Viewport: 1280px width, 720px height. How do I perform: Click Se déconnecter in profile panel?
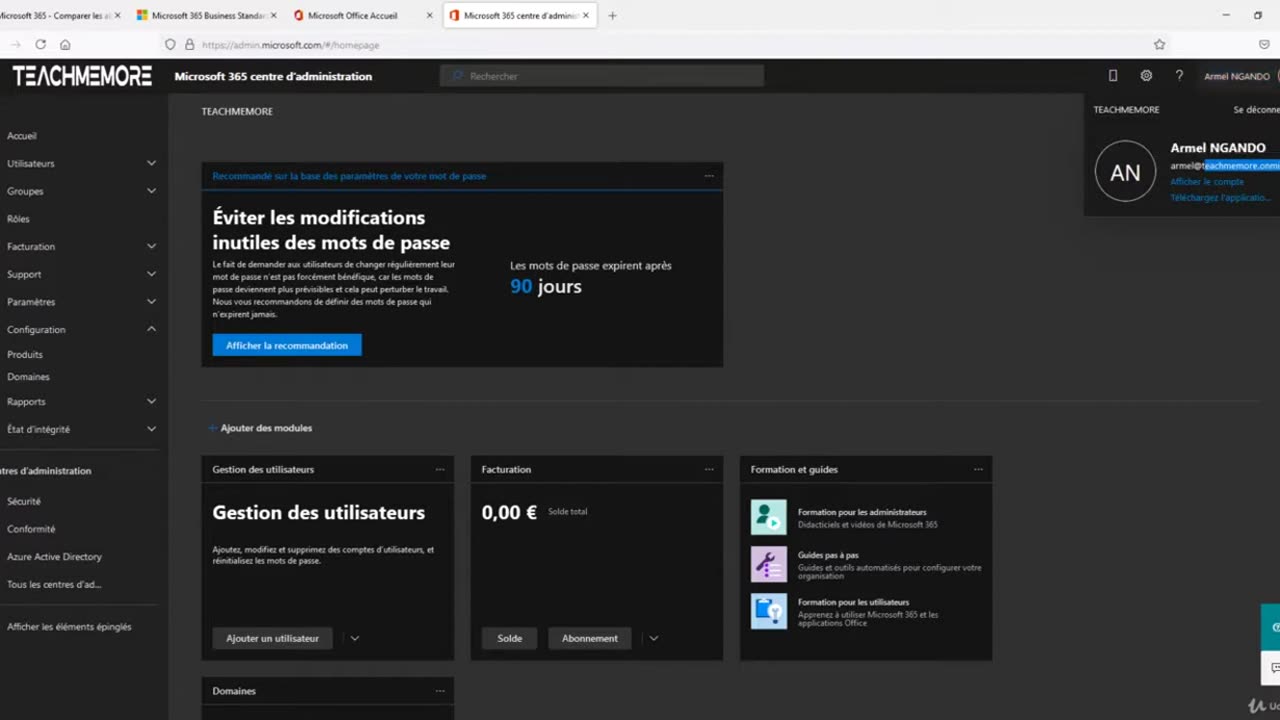[x=1256, y=110]
